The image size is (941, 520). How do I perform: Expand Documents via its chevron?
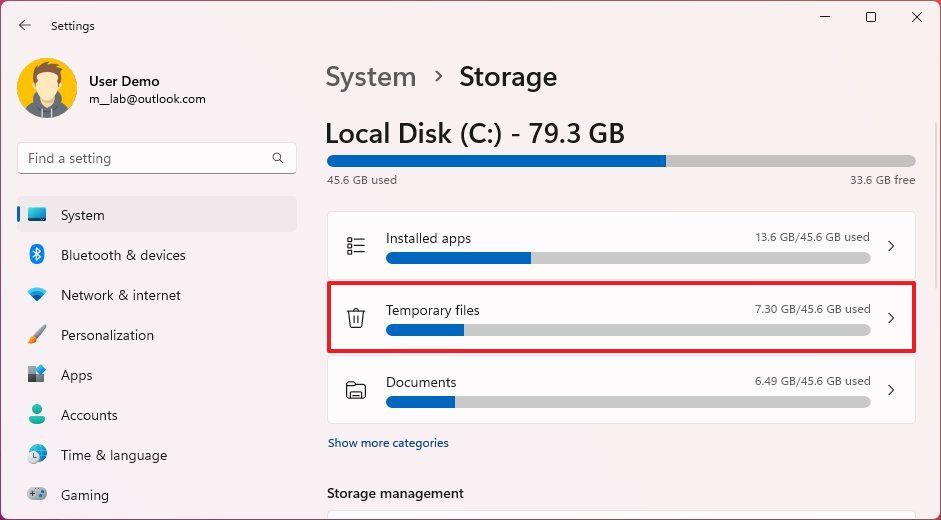[891, 390]
